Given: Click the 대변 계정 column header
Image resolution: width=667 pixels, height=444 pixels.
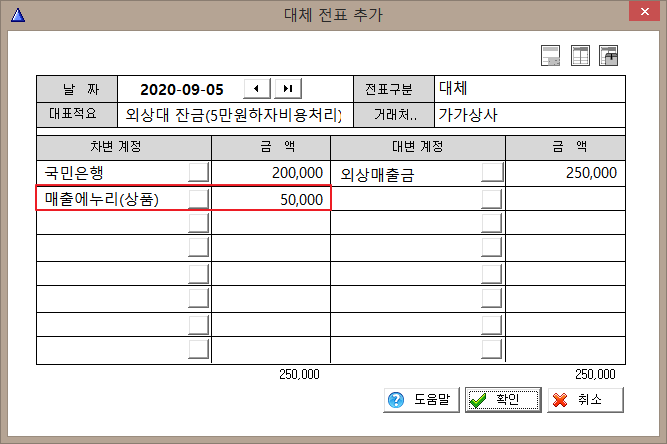Looking at the screenshot, I should pyautogui.click(x=418, y=147).
